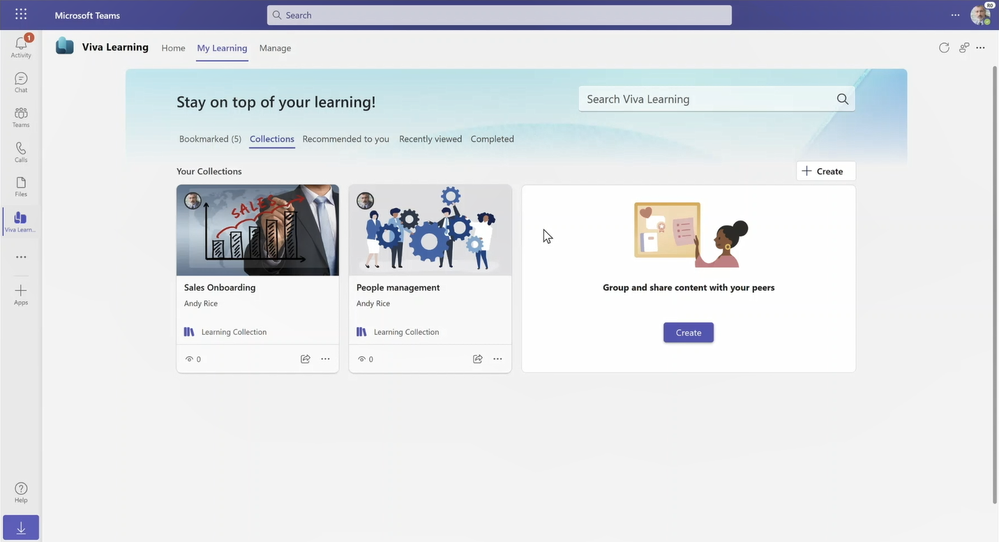Viewport: 999px width, 542px height.
Task: Click the purple Create button
Action: point(689,332)
